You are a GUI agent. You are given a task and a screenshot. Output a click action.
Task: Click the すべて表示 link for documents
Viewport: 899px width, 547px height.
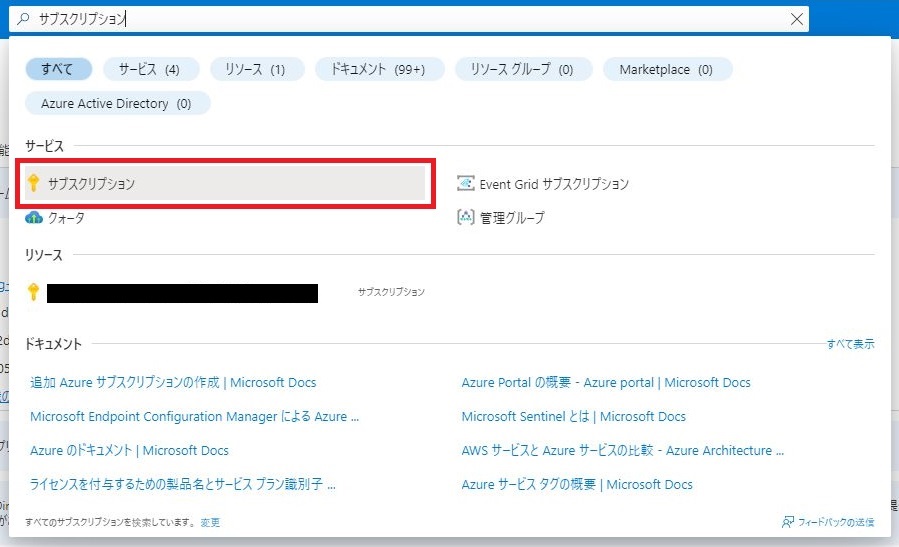pyautogui.click(x=850, y=344)
